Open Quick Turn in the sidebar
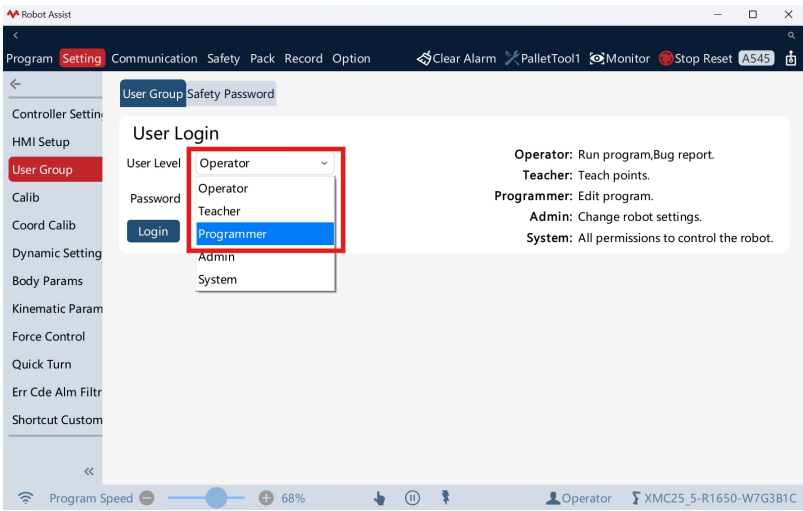 pyautogui.click(x=55, y=364)
